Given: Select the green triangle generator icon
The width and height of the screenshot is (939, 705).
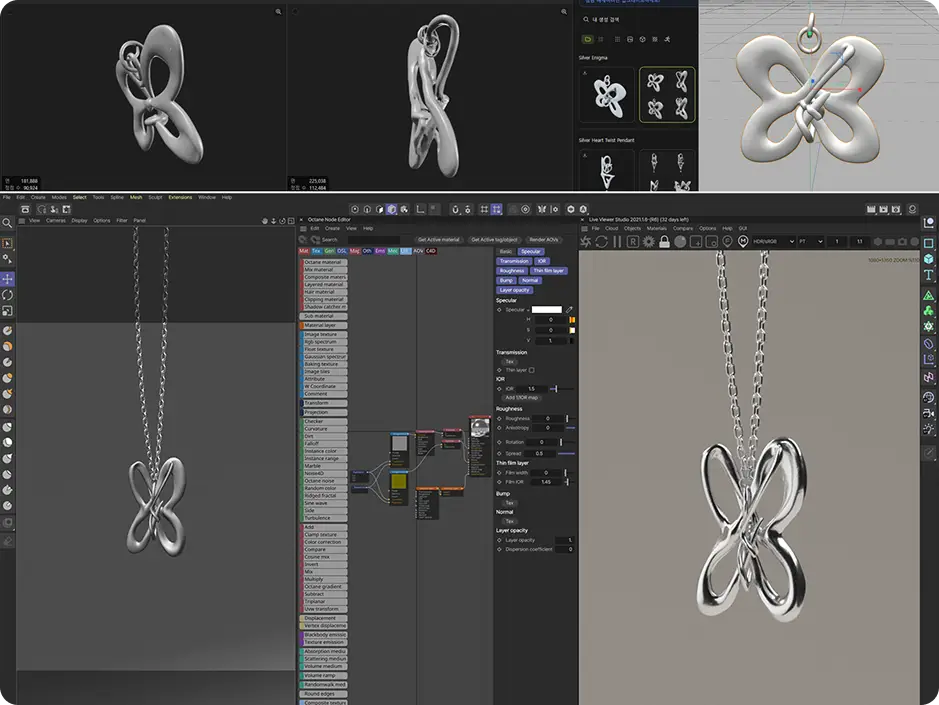Looking at the screenshot, I should (x=928, y=295).
